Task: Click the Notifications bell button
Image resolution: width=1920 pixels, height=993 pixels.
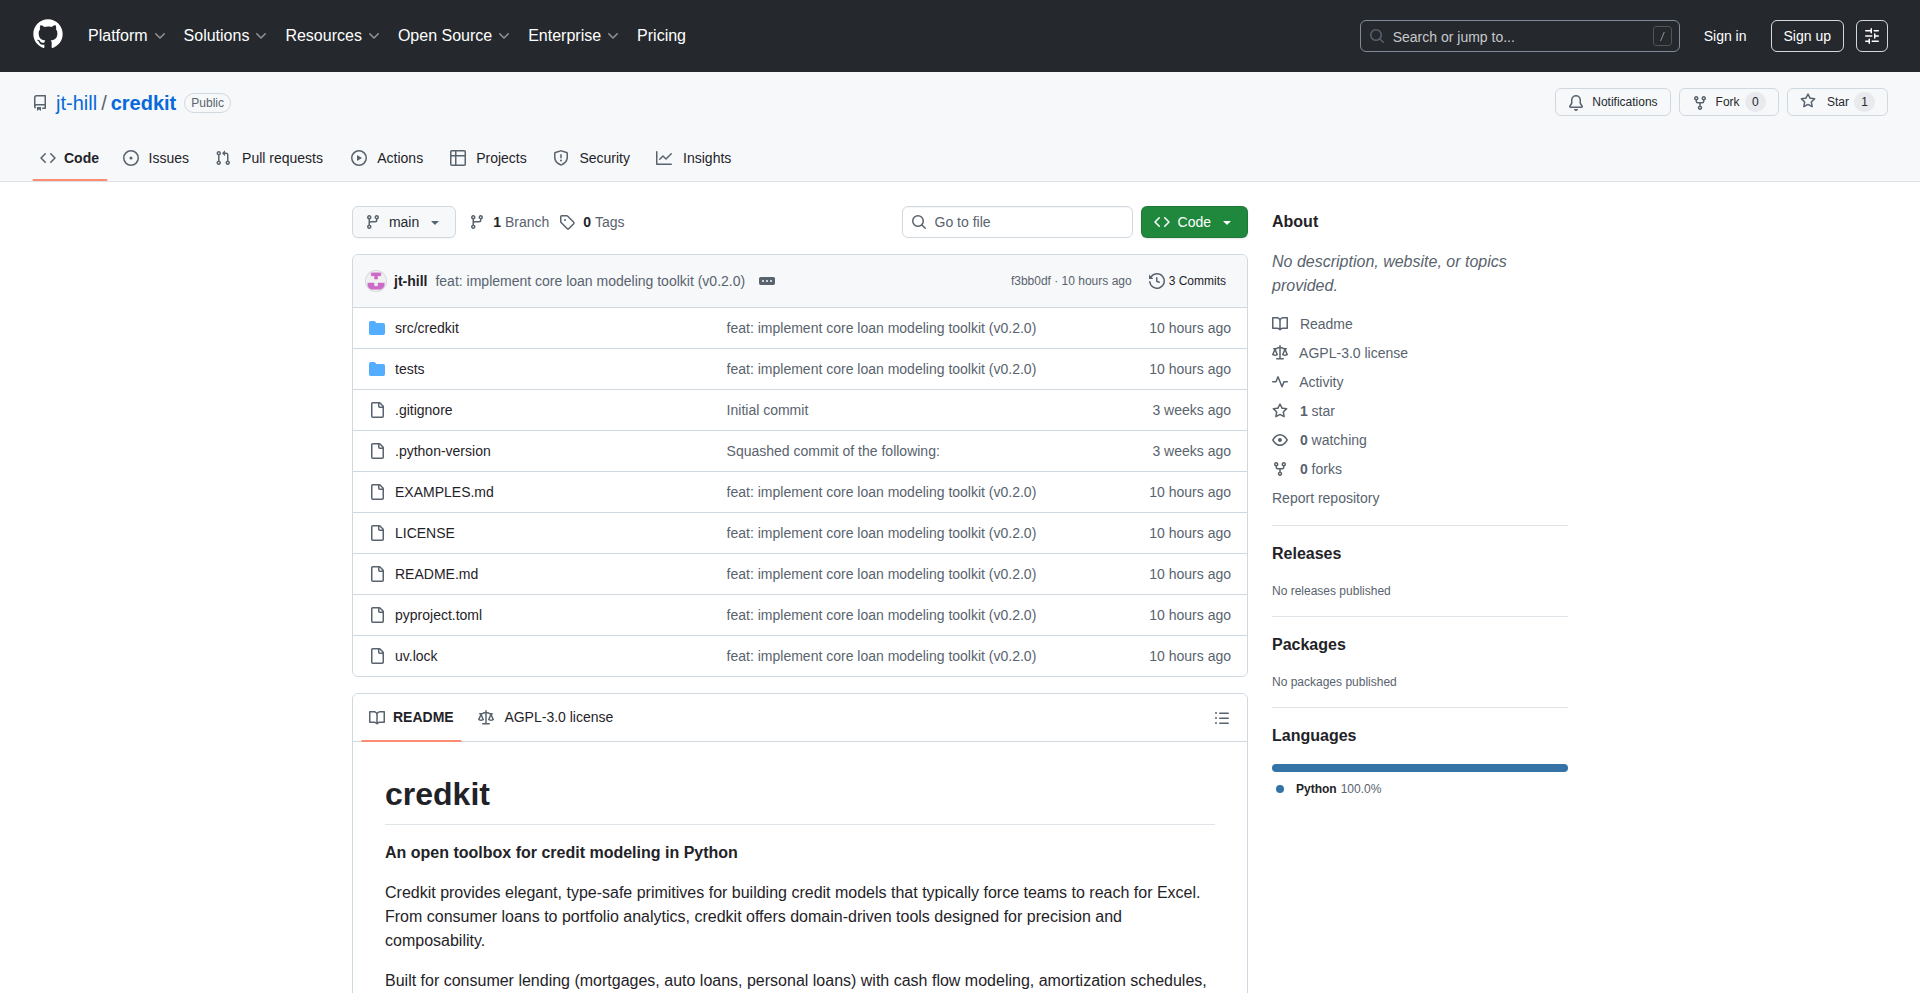Action: pos(1612,102)
